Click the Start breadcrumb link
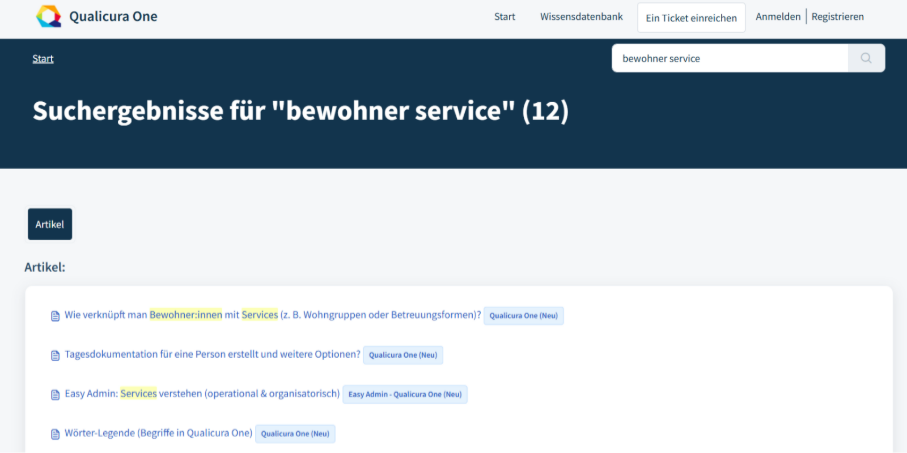 (x=43, y=58)
